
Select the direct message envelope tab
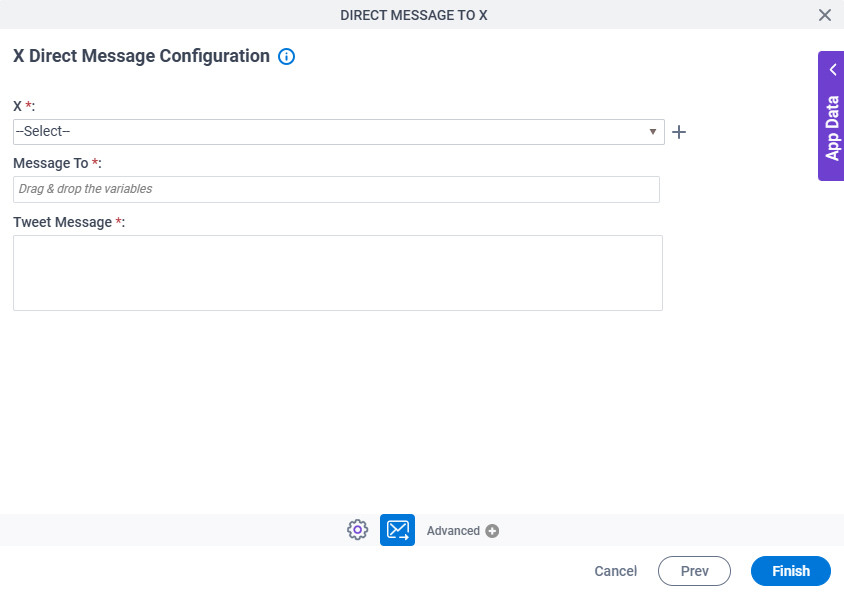tap(397, 530)
